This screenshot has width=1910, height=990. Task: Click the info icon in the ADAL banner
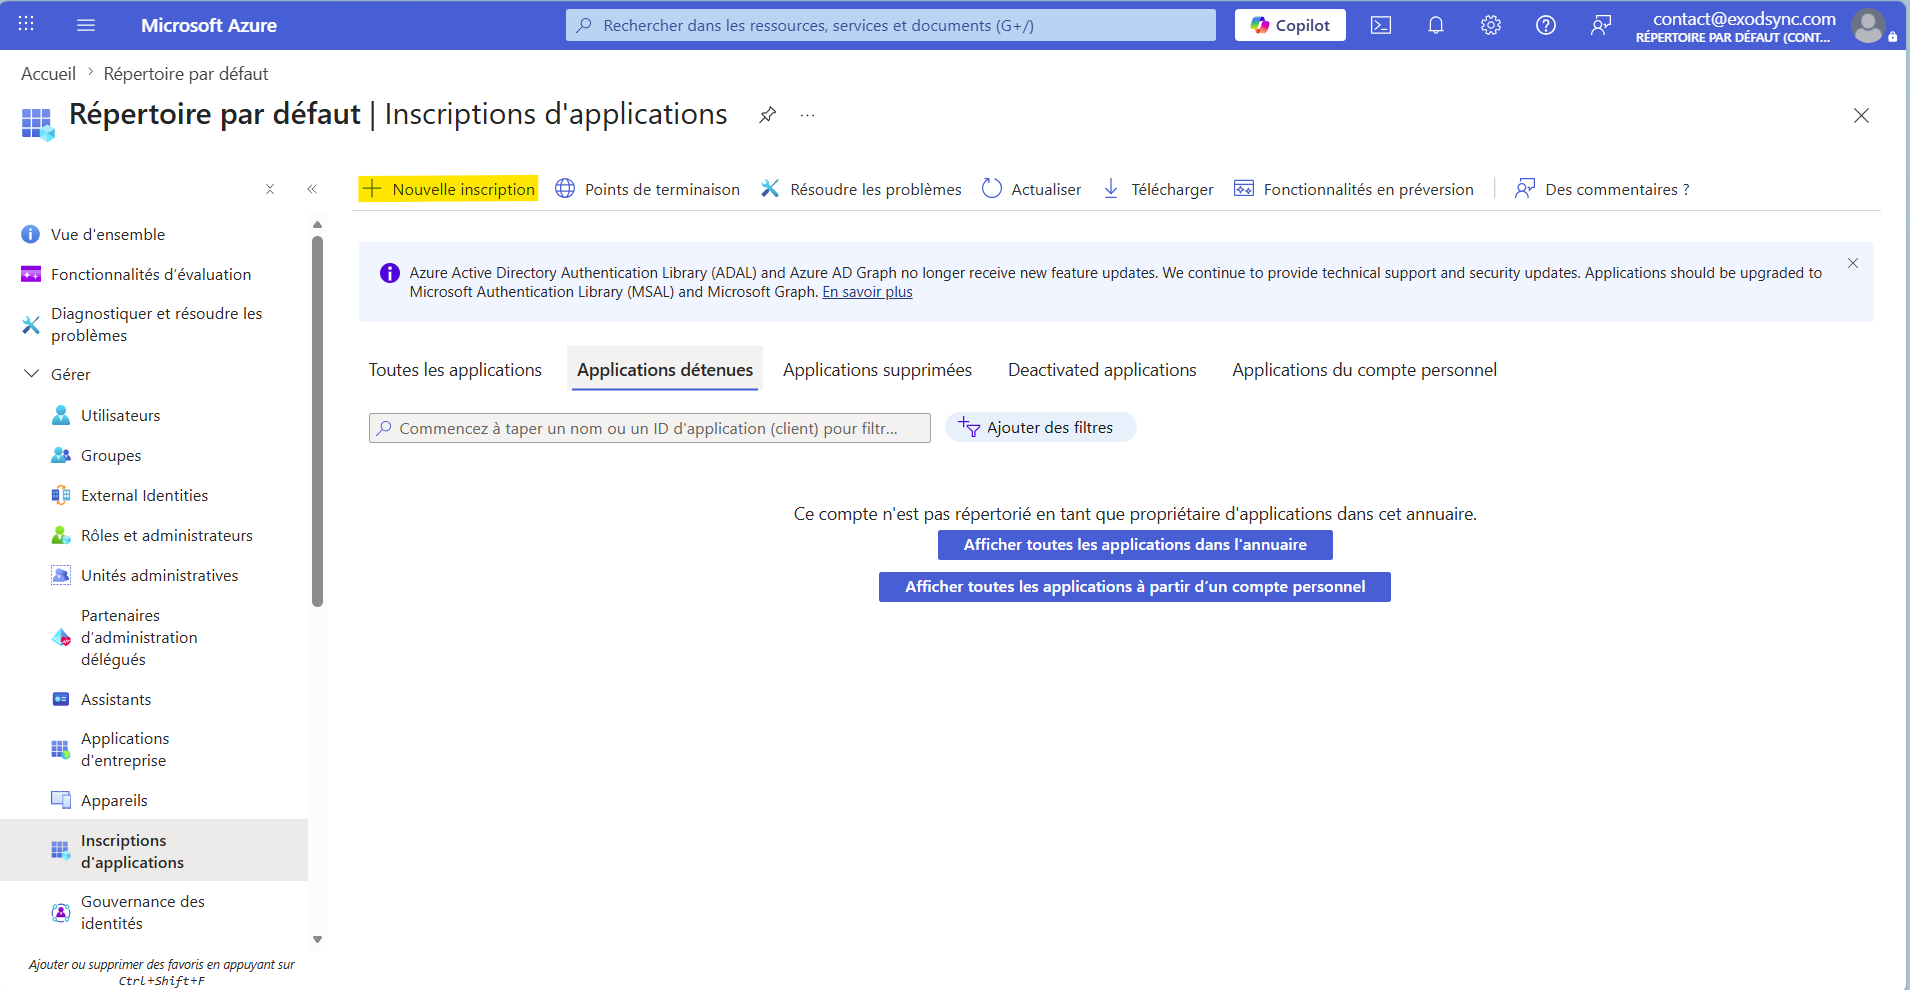point(390,273)
